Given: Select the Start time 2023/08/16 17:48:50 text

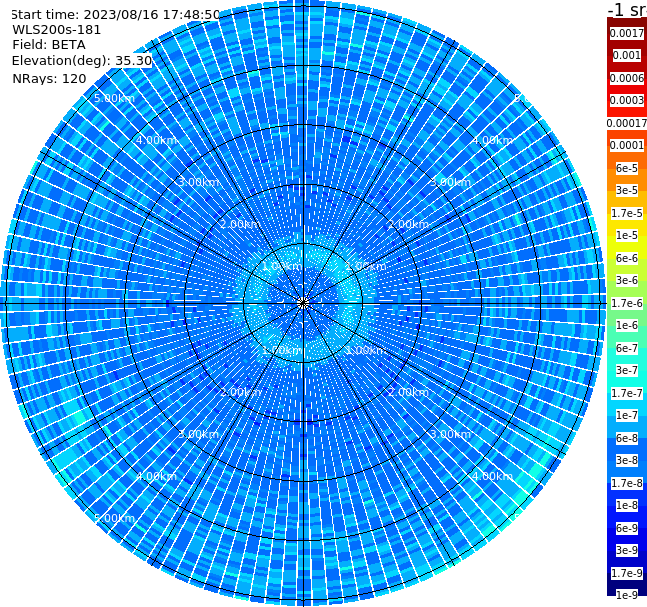Looking at the screenshot, I should point(115,15).
